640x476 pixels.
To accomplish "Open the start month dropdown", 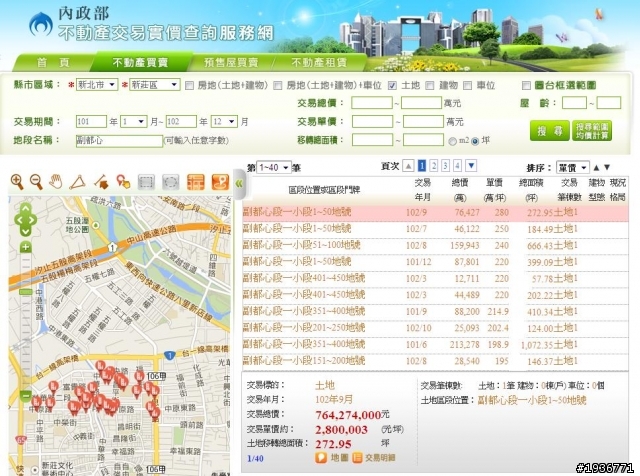I will click(x=133, y=122).
